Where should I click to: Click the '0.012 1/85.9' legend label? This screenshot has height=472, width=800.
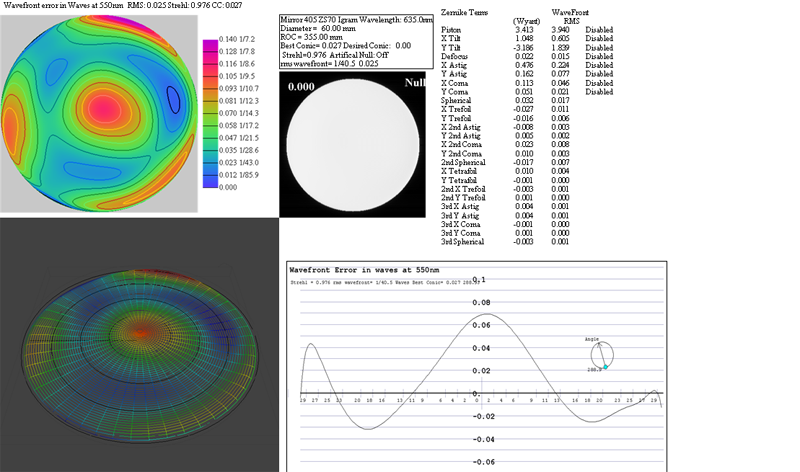[x=239, y=175]
